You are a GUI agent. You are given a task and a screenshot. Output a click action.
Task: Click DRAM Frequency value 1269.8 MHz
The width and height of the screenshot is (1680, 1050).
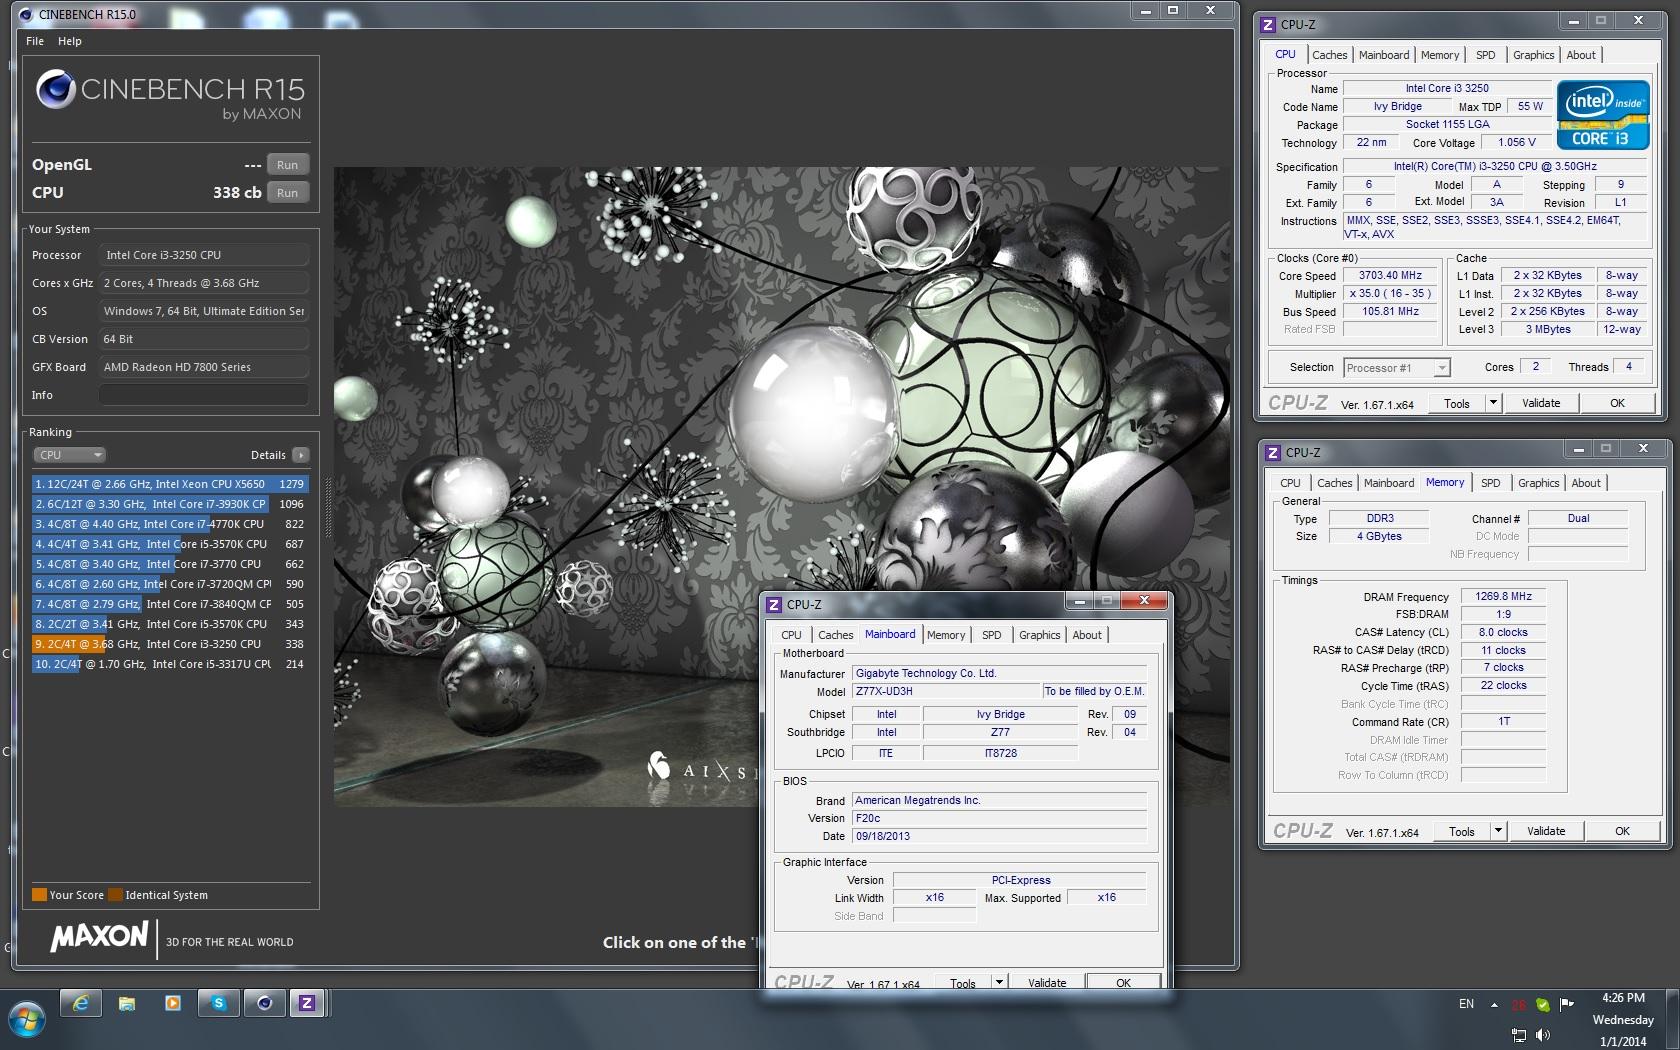pos(1503,596)
